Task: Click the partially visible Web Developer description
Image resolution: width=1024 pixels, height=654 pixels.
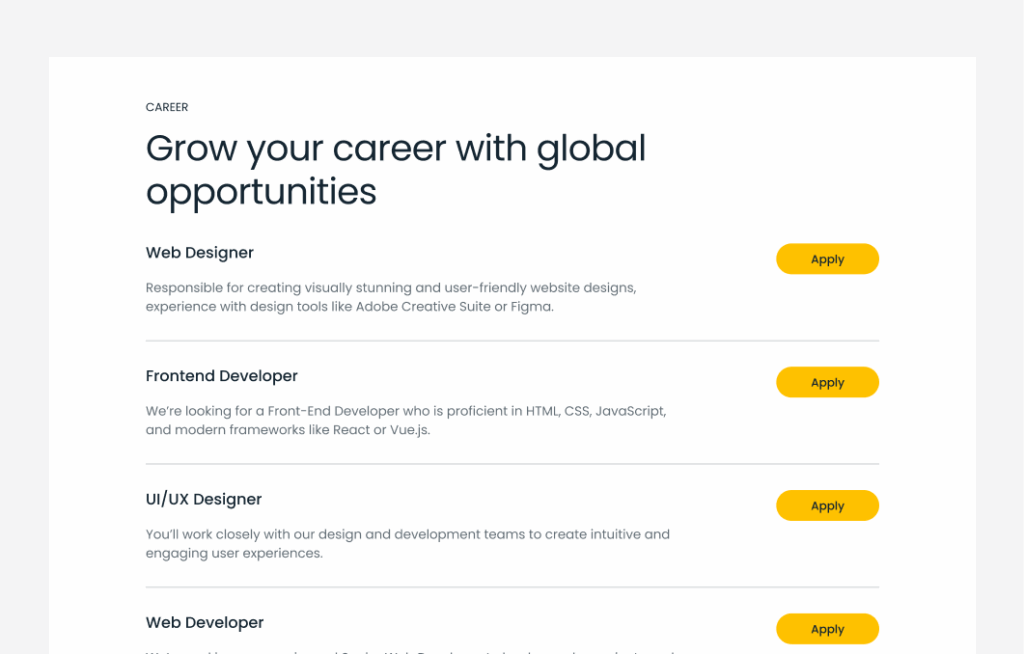Action: click(410, 650)
